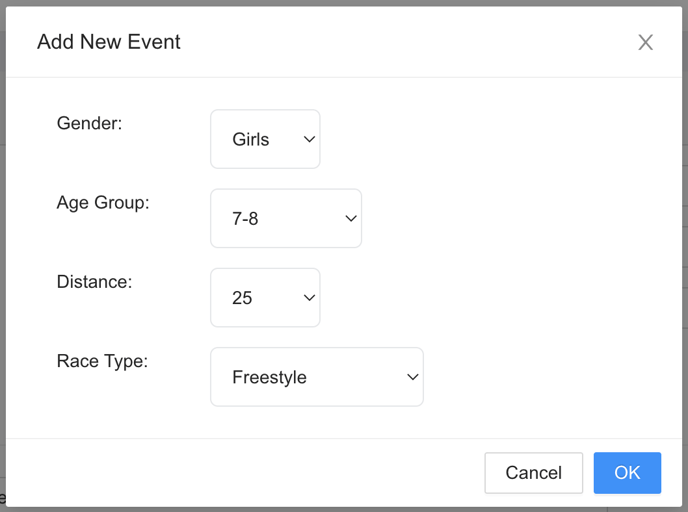Select the 7-8 age value text
This screenshot has height=512, width=688.
[x=245, y=218]
